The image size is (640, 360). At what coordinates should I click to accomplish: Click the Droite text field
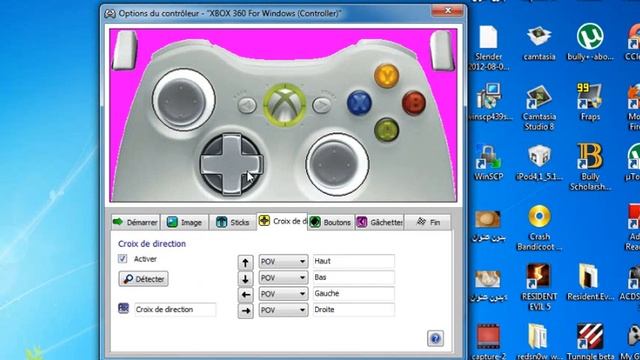(353, 310)
